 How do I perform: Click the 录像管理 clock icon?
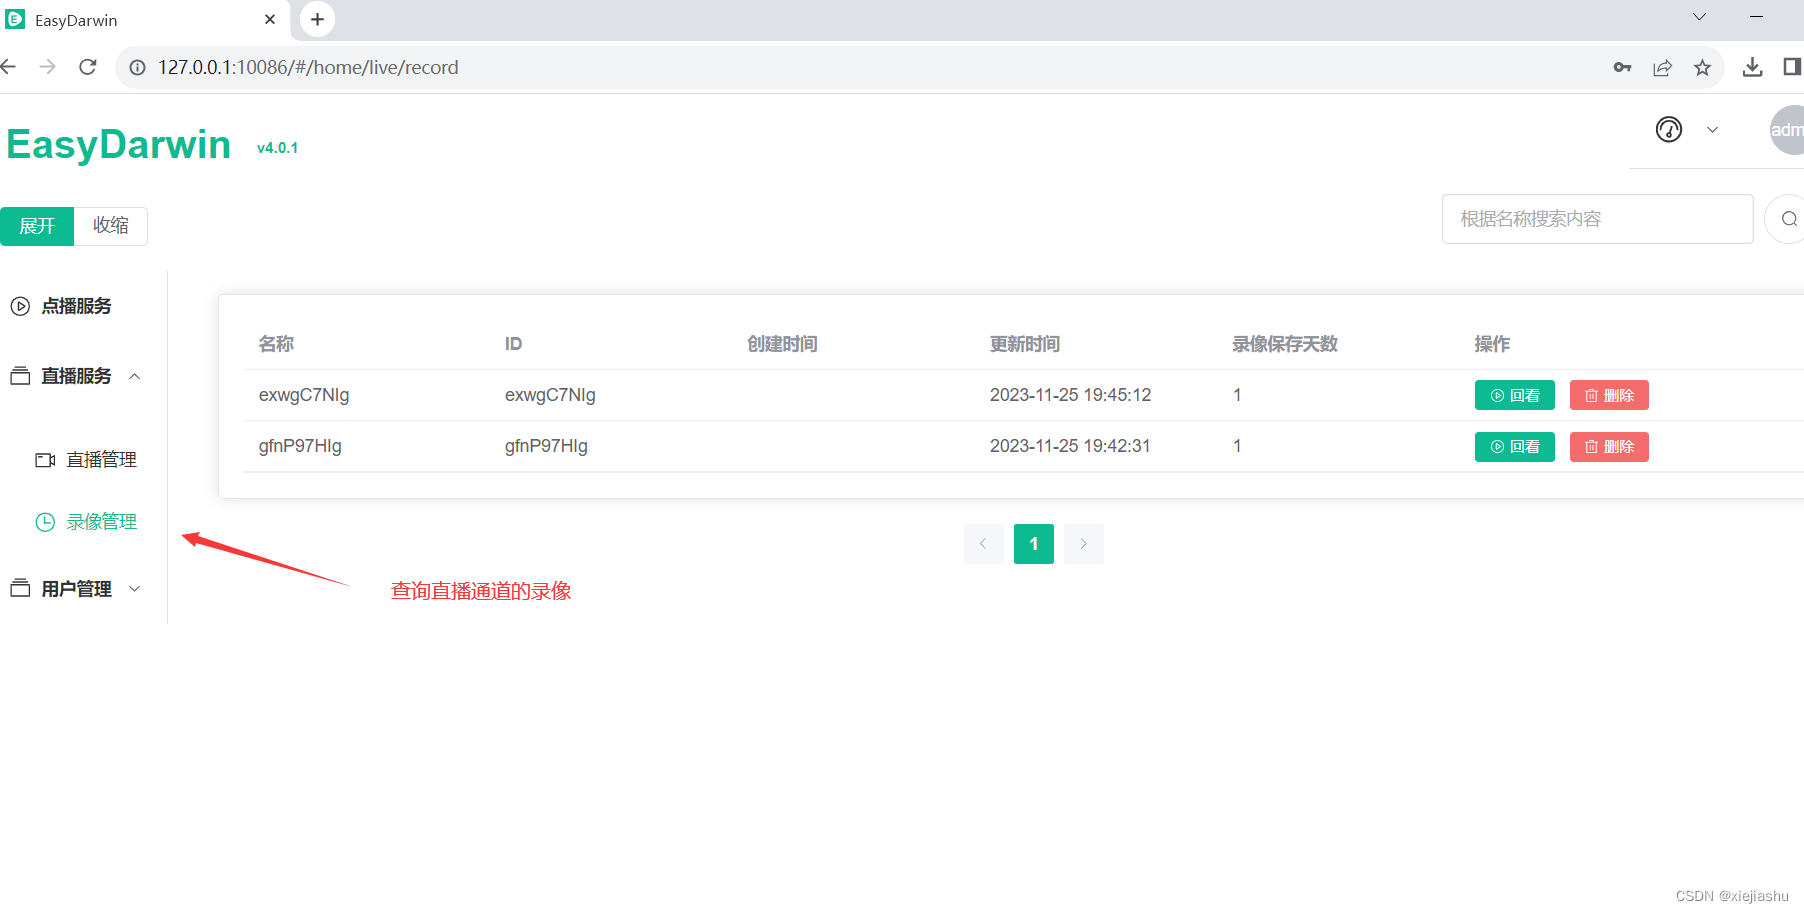(x=44, y=521)
